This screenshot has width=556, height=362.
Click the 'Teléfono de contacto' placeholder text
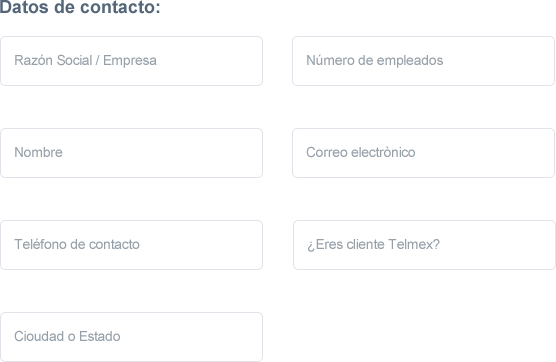point(77,244)
